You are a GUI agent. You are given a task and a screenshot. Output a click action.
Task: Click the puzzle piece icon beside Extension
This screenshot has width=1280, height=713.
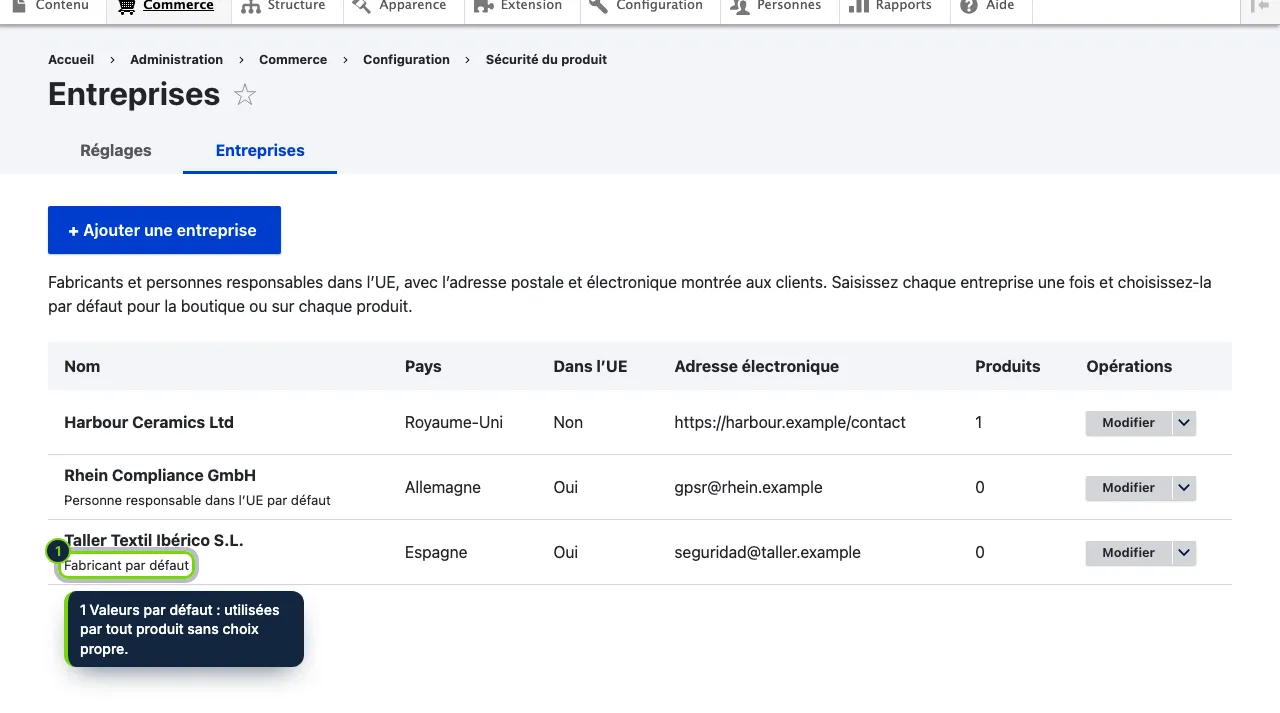(484, 6)
